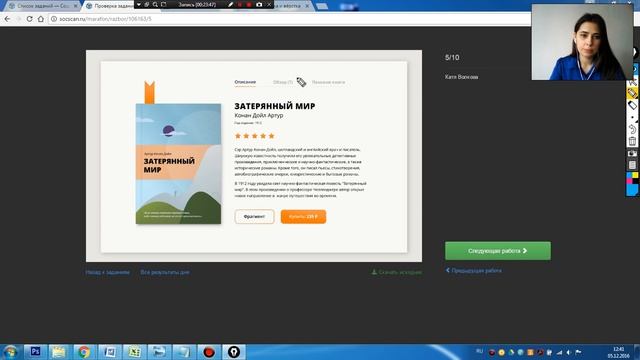Viewport: 640px width, 360px height.
Task: Click the five-star rating row
Action: [x=255, y=136]
